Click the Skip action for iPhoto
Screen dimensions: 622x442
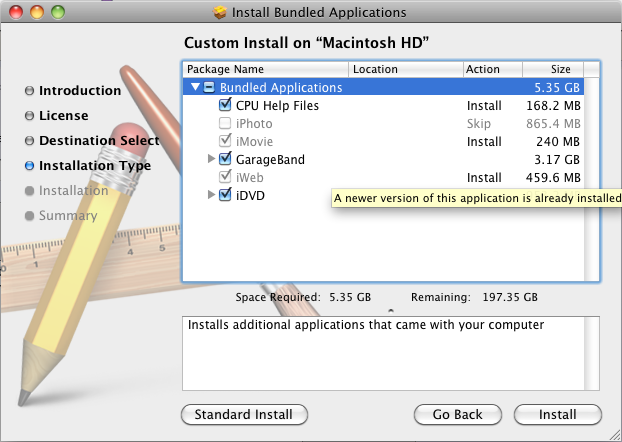click(478, 124)
